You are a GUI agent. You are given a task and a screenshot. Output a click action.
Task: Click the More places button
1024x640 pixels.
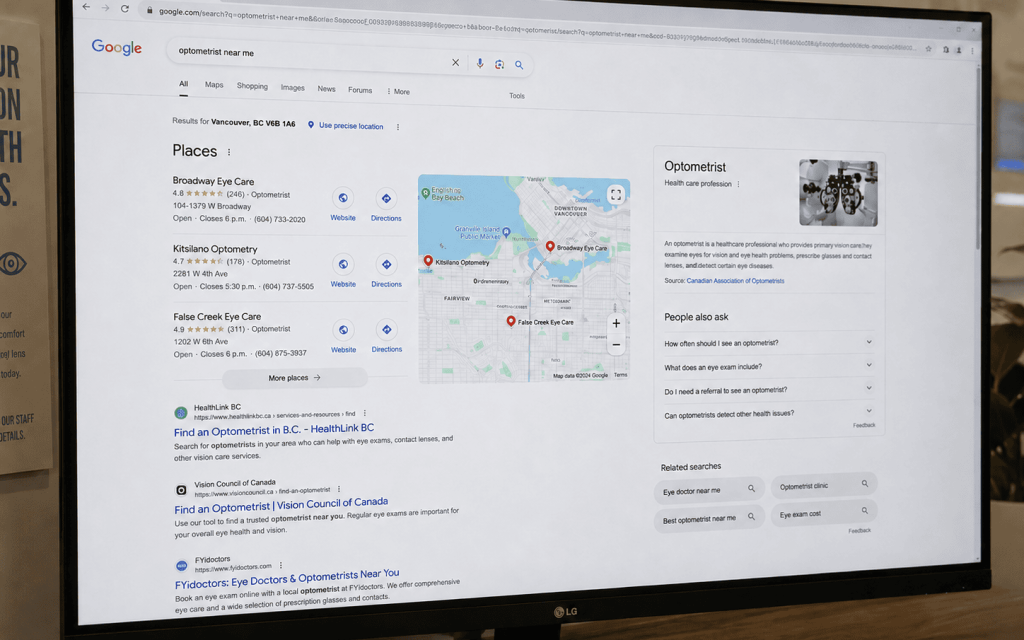(x=295, y=377)
